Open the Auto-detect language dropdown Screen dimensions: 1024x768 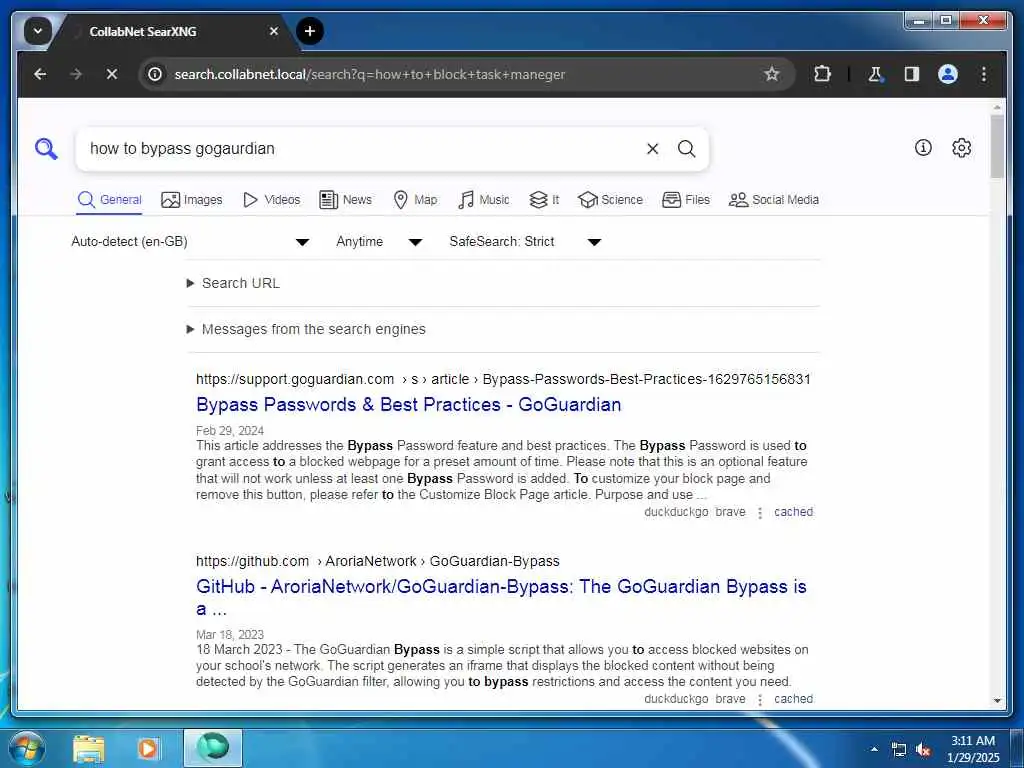pos(190,242)
